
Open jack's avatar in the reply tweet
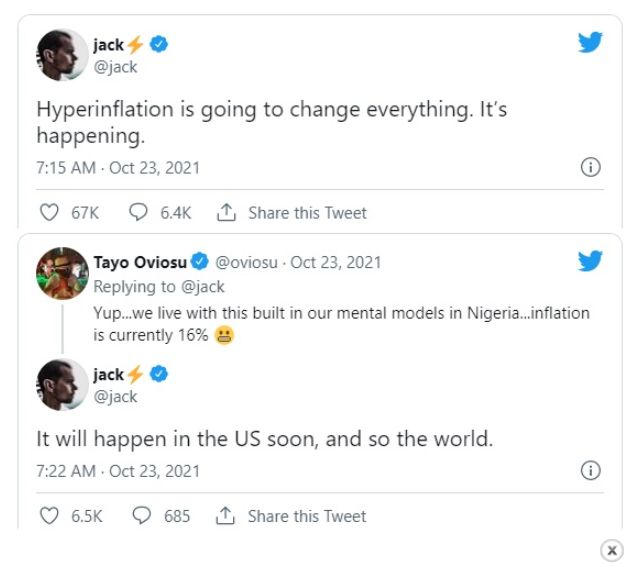point(61,384)
